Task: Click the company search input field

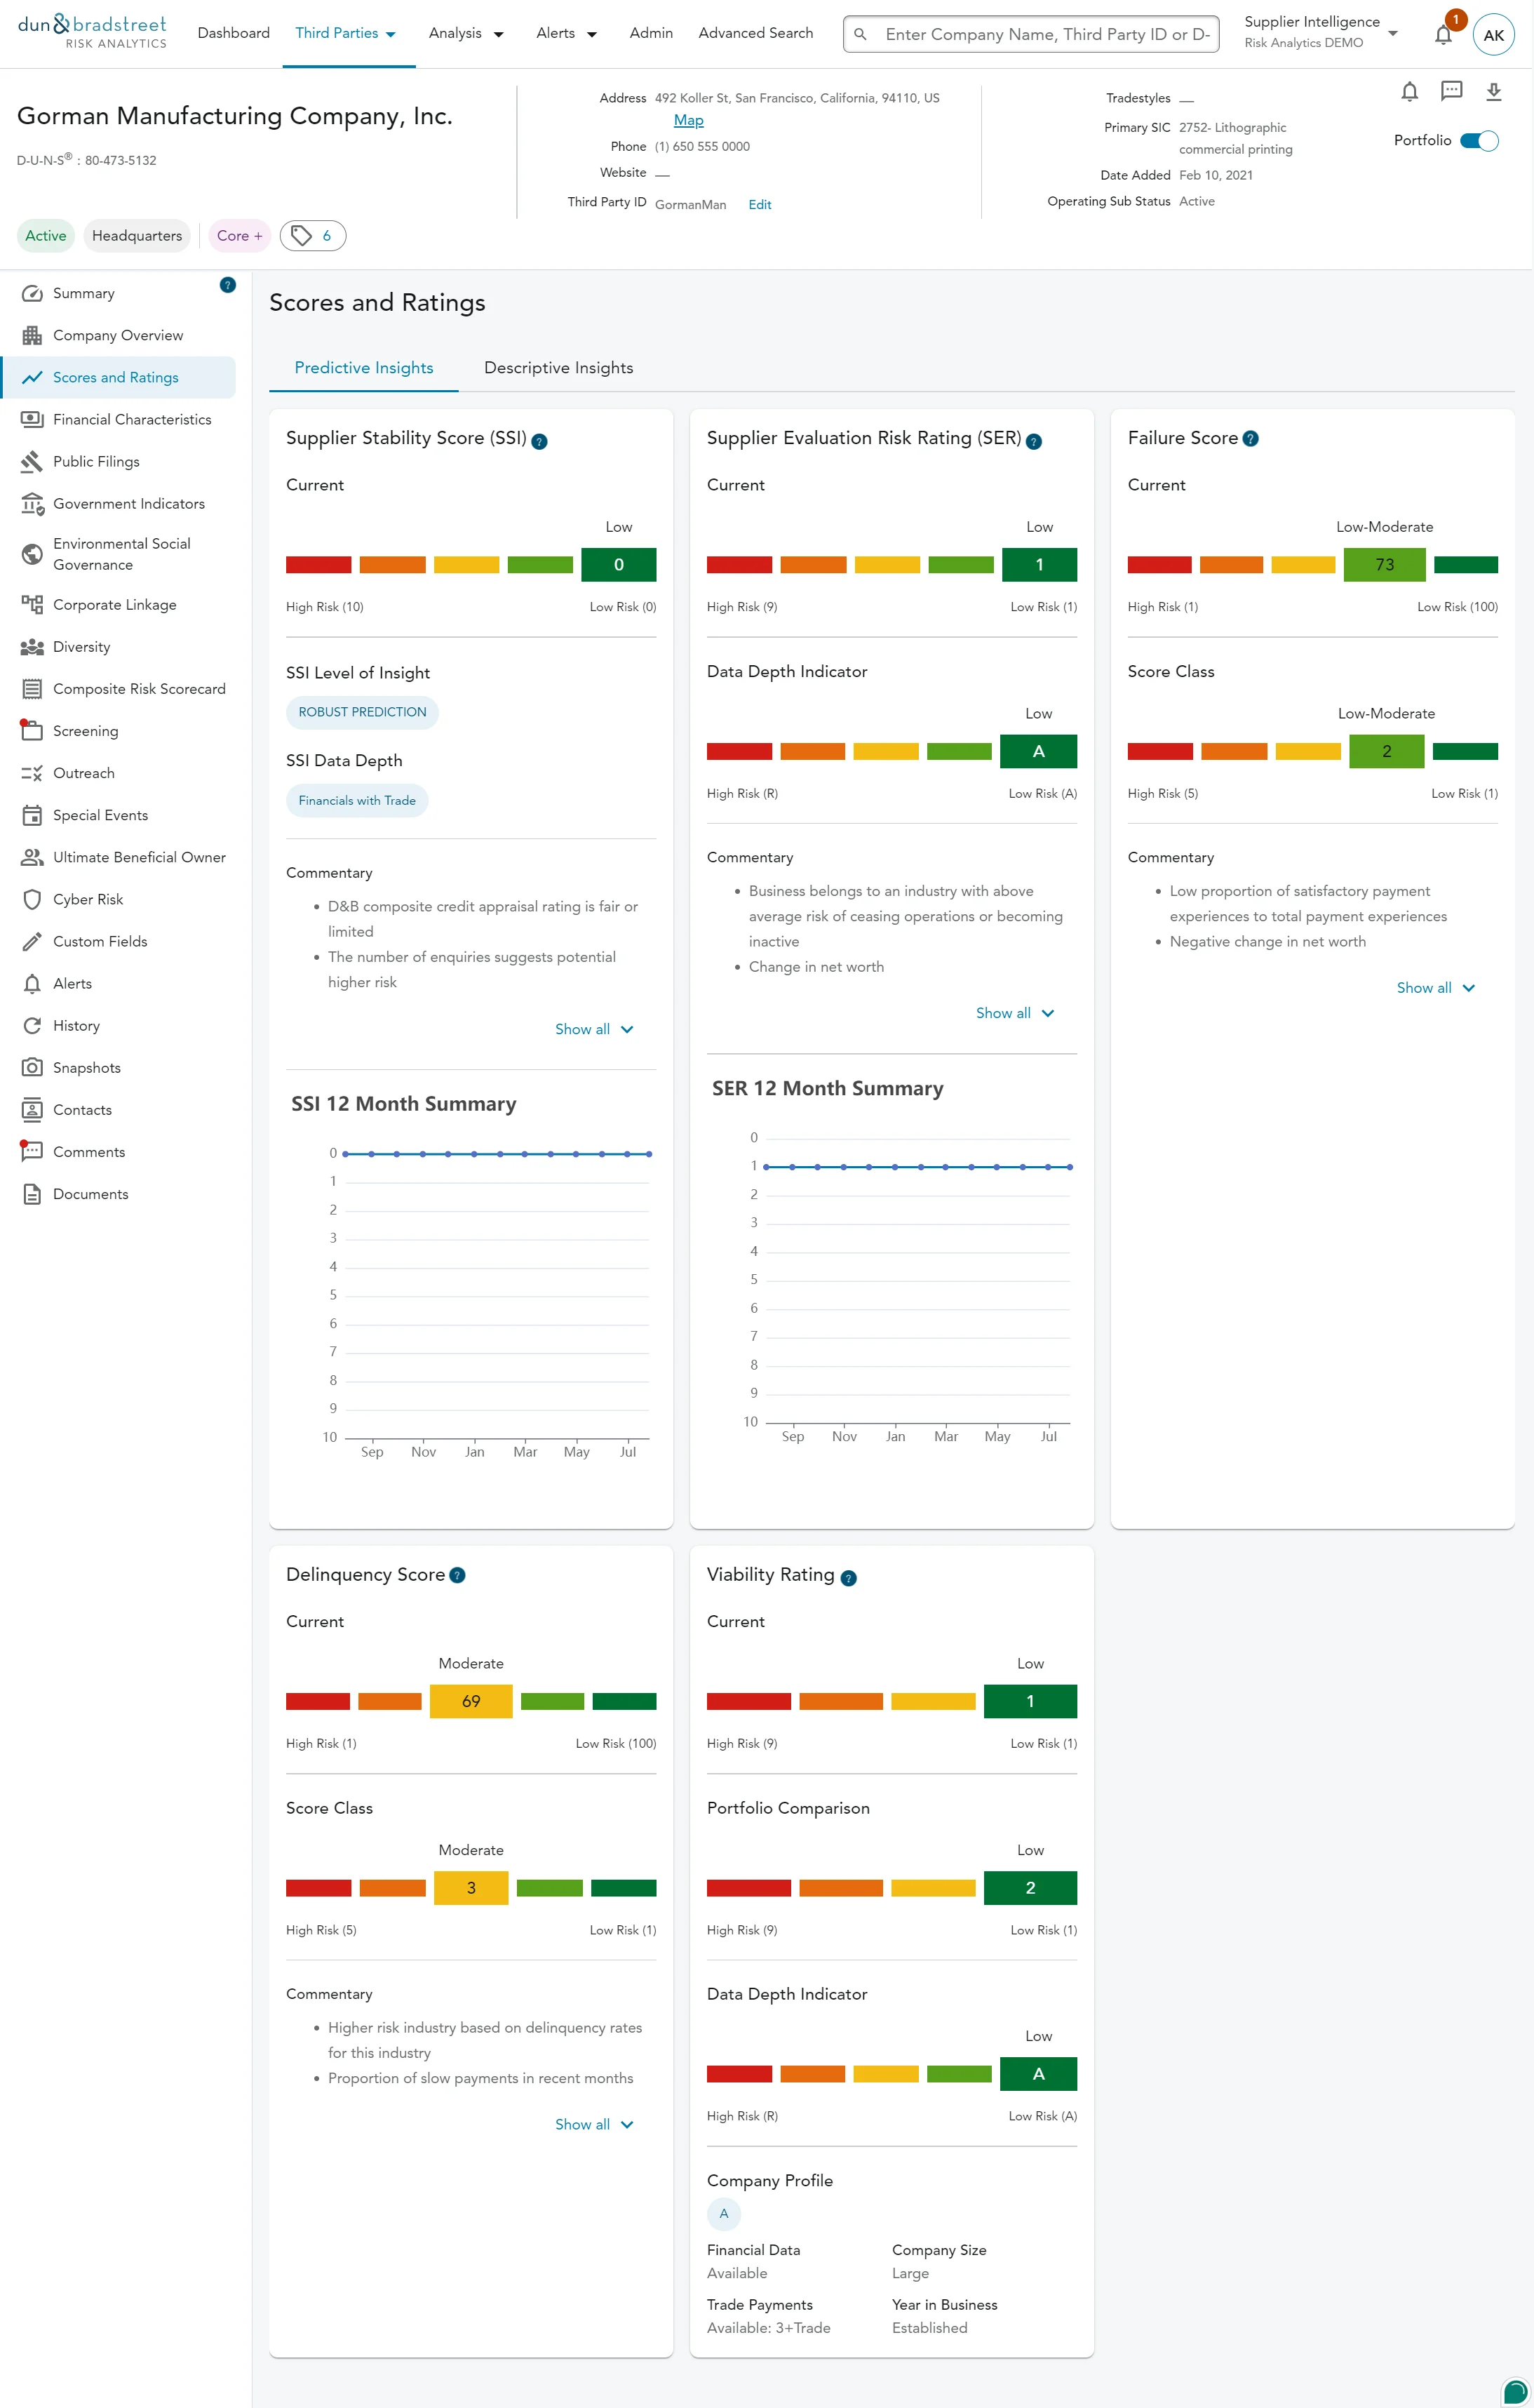Action: point(1045,34)
